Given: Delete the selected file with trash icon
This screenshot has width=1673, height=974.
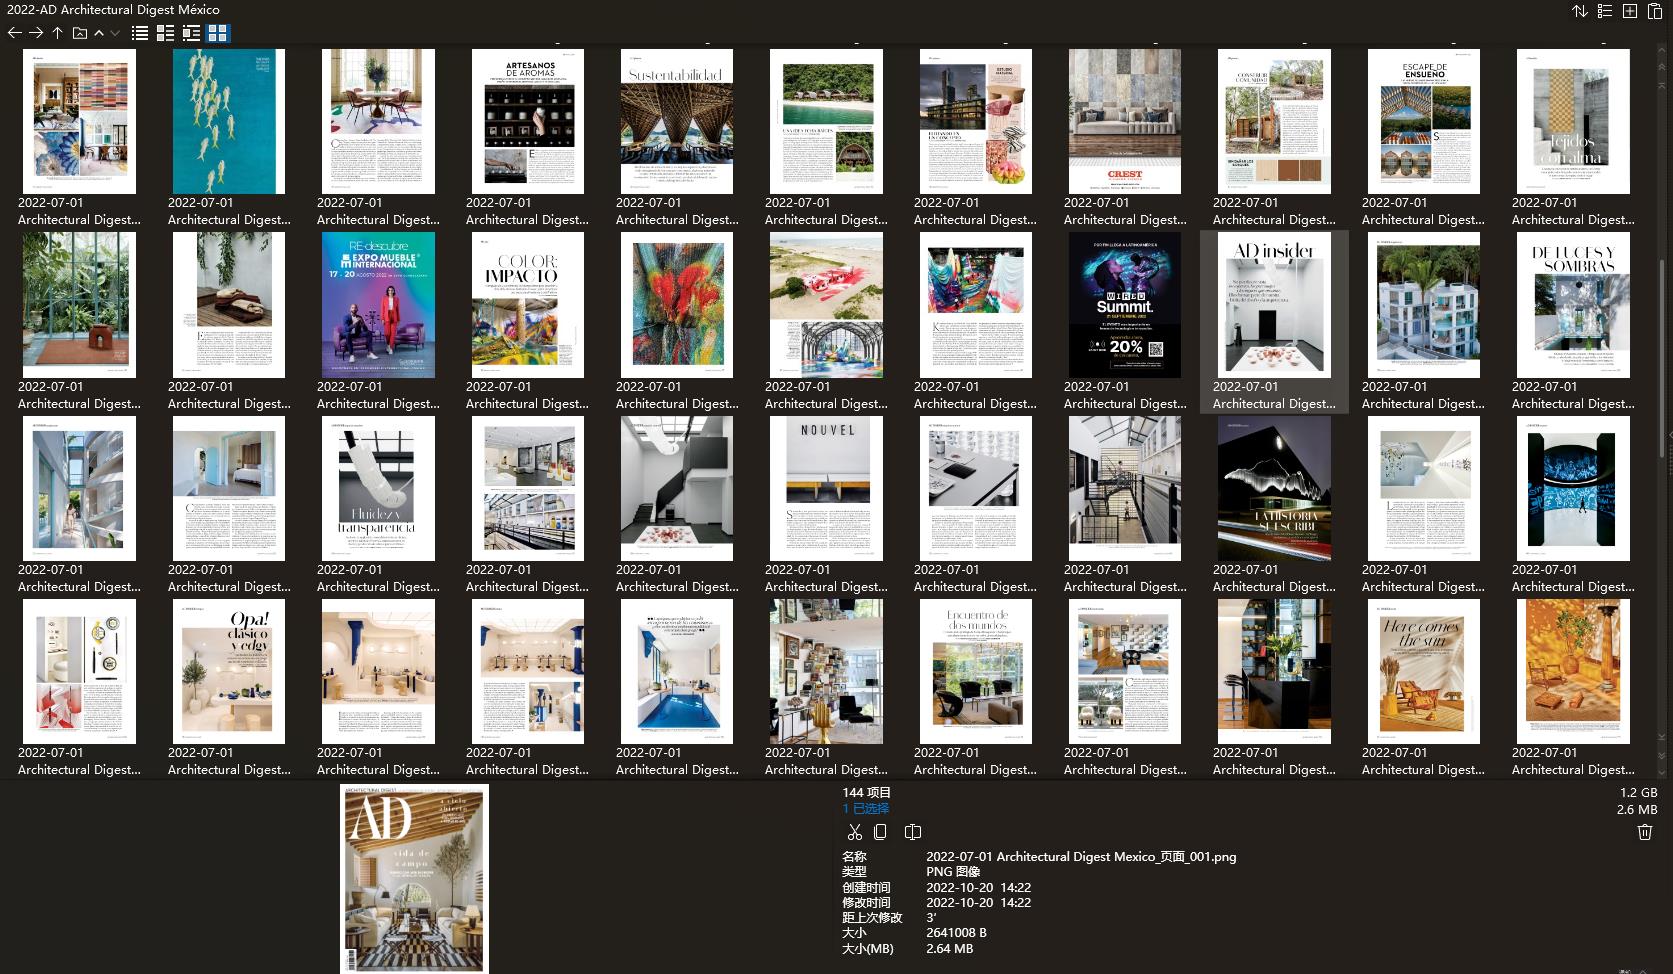Looking at the screenshot, I should (1645, 831).
